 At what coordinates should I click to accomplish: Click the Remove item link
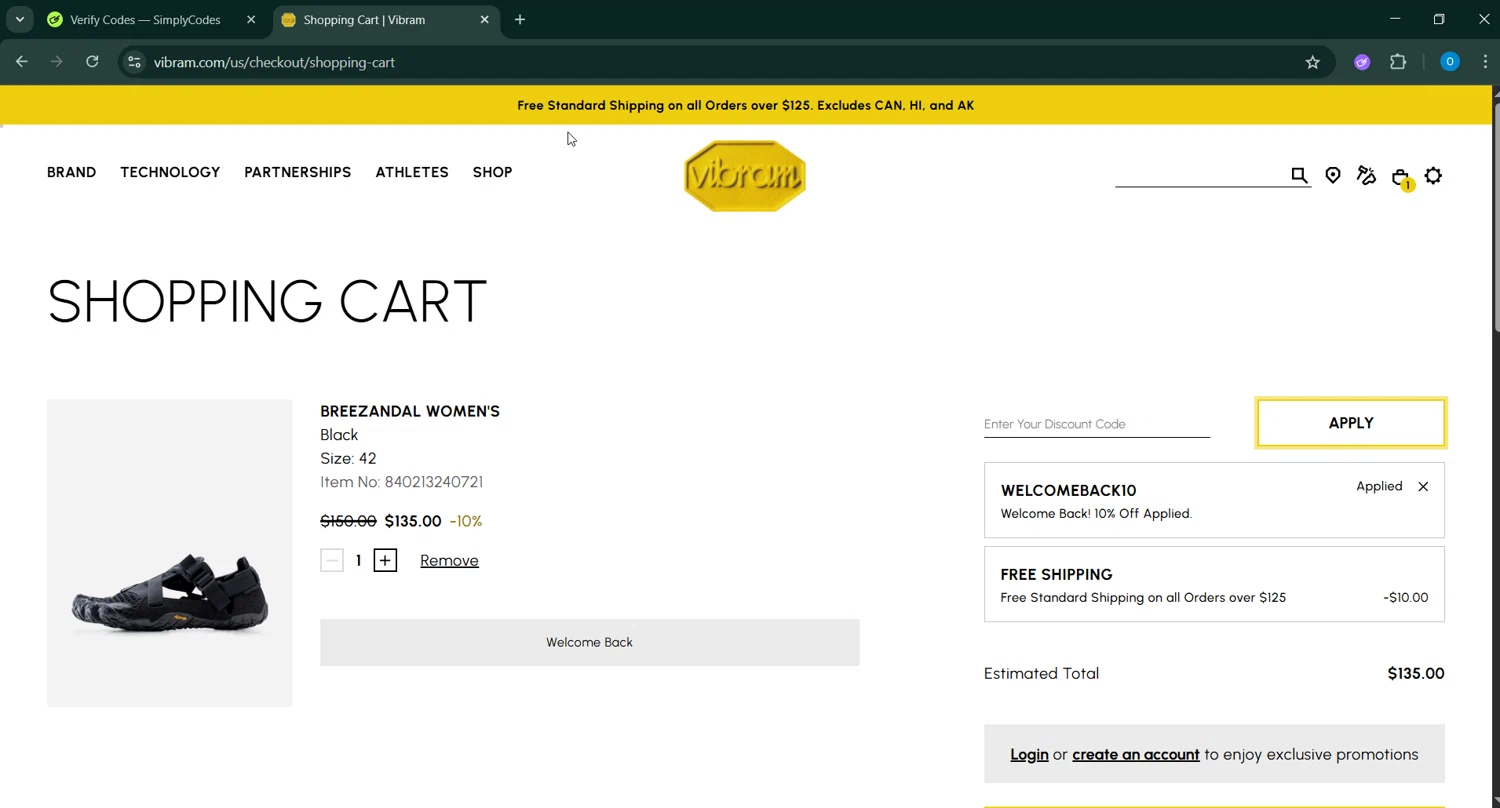[449, 561]
